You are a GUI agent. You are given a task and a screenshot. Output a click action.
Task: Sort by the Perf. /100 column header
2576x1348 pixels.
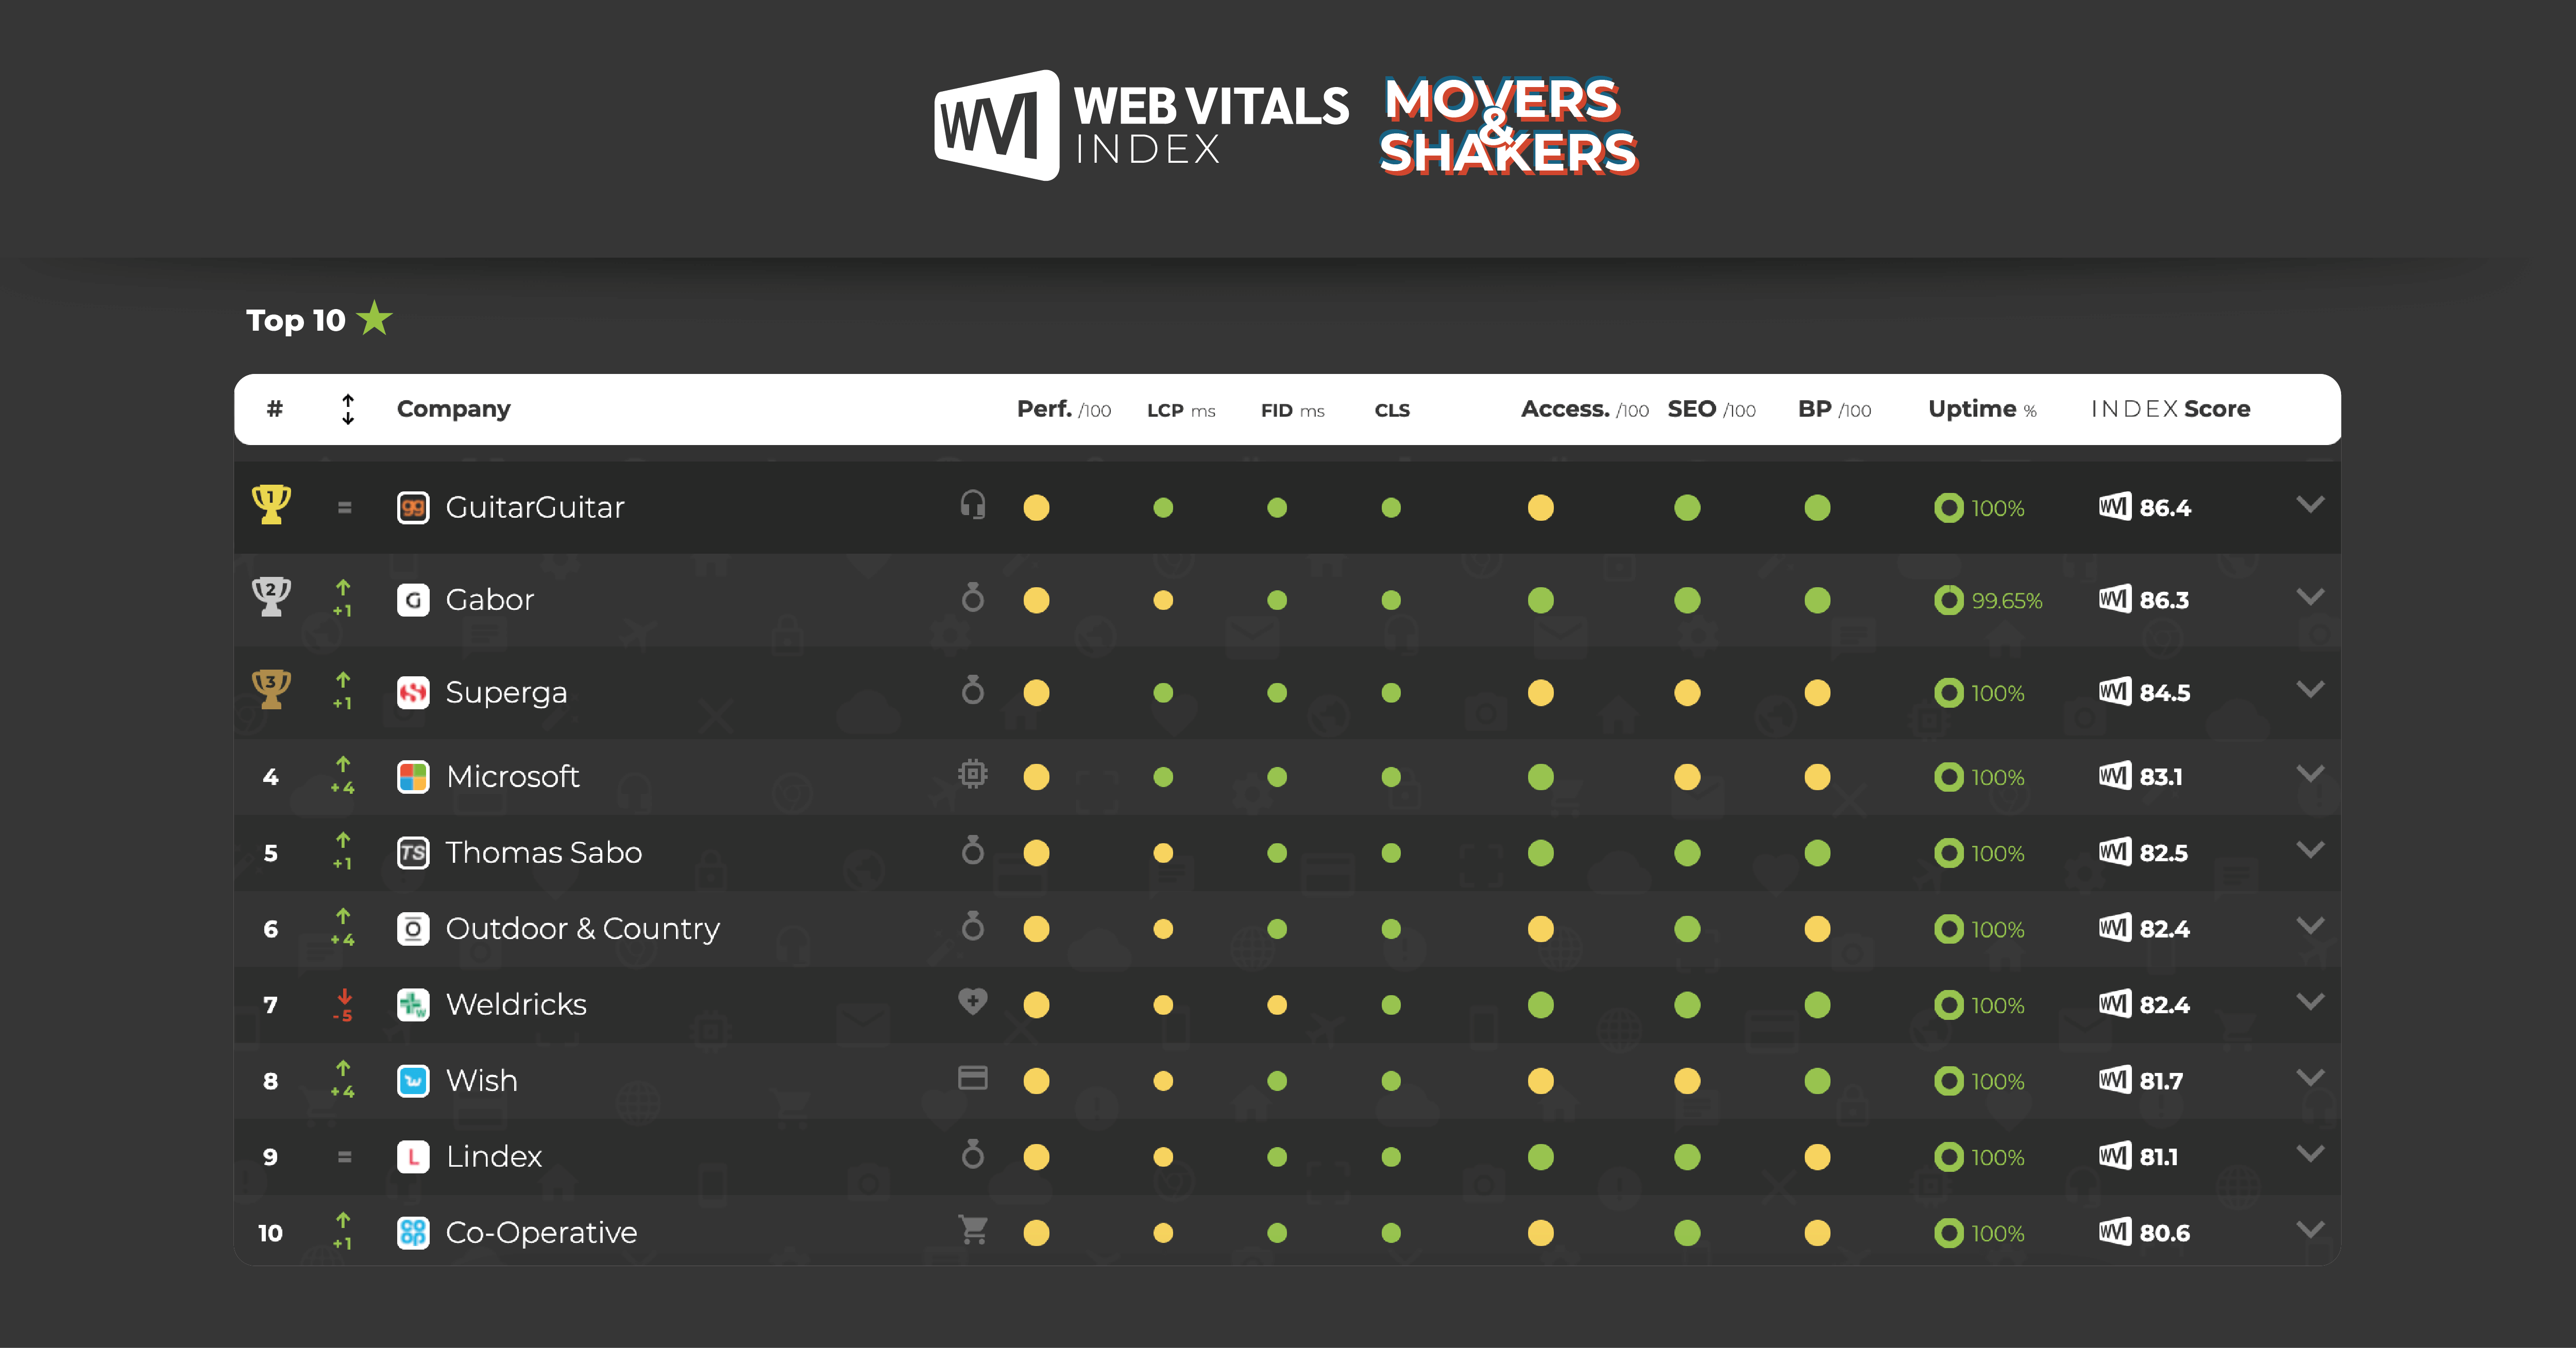tap(1064, 410)
